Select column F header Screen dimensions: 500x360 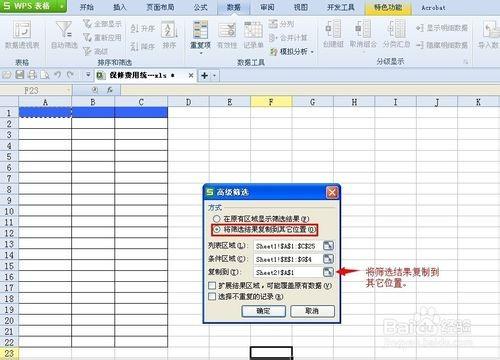click(x=271, y=102)
